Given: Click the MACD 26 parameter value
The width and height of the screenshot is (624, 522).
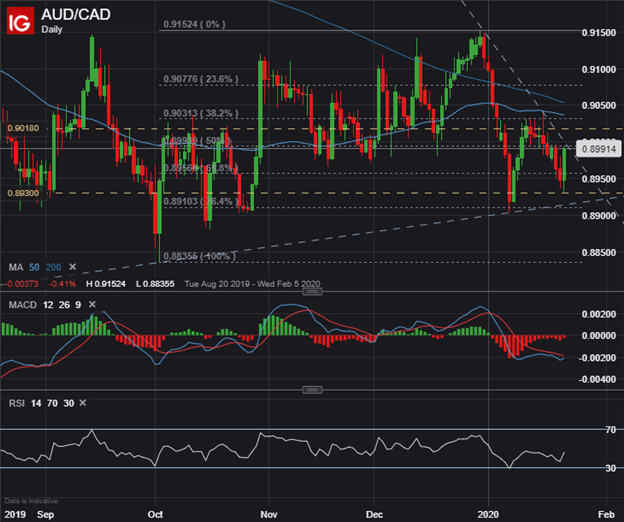Looking at the screenshot, I should (64, 305).
